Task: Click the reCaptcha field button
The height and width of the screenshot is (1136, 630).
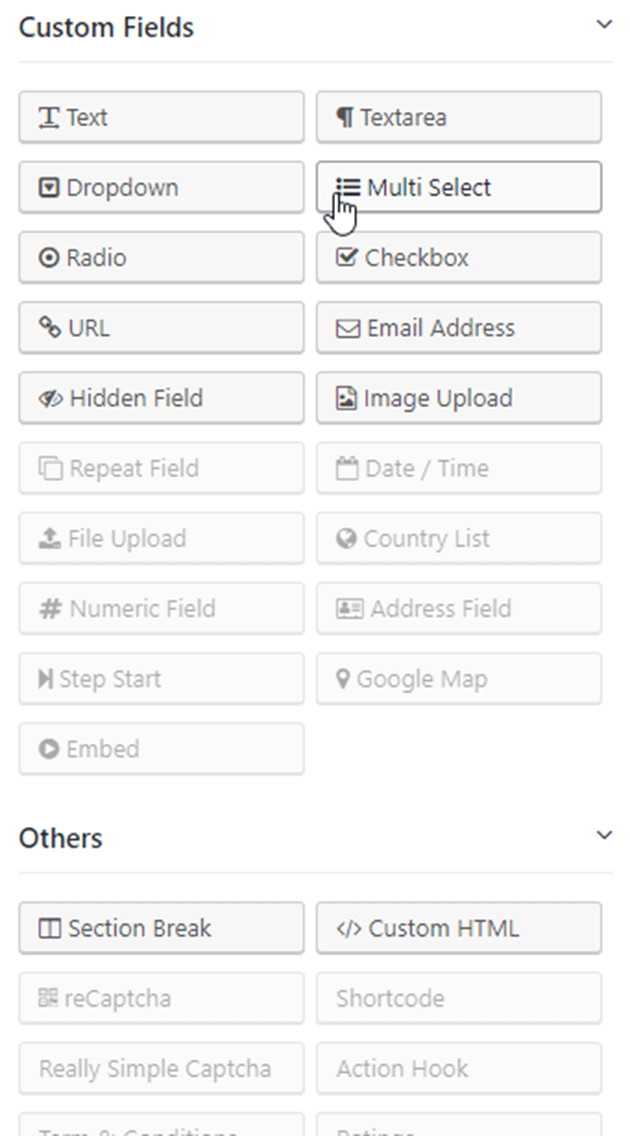Action: pyautogui.click(x=161, y=998)
